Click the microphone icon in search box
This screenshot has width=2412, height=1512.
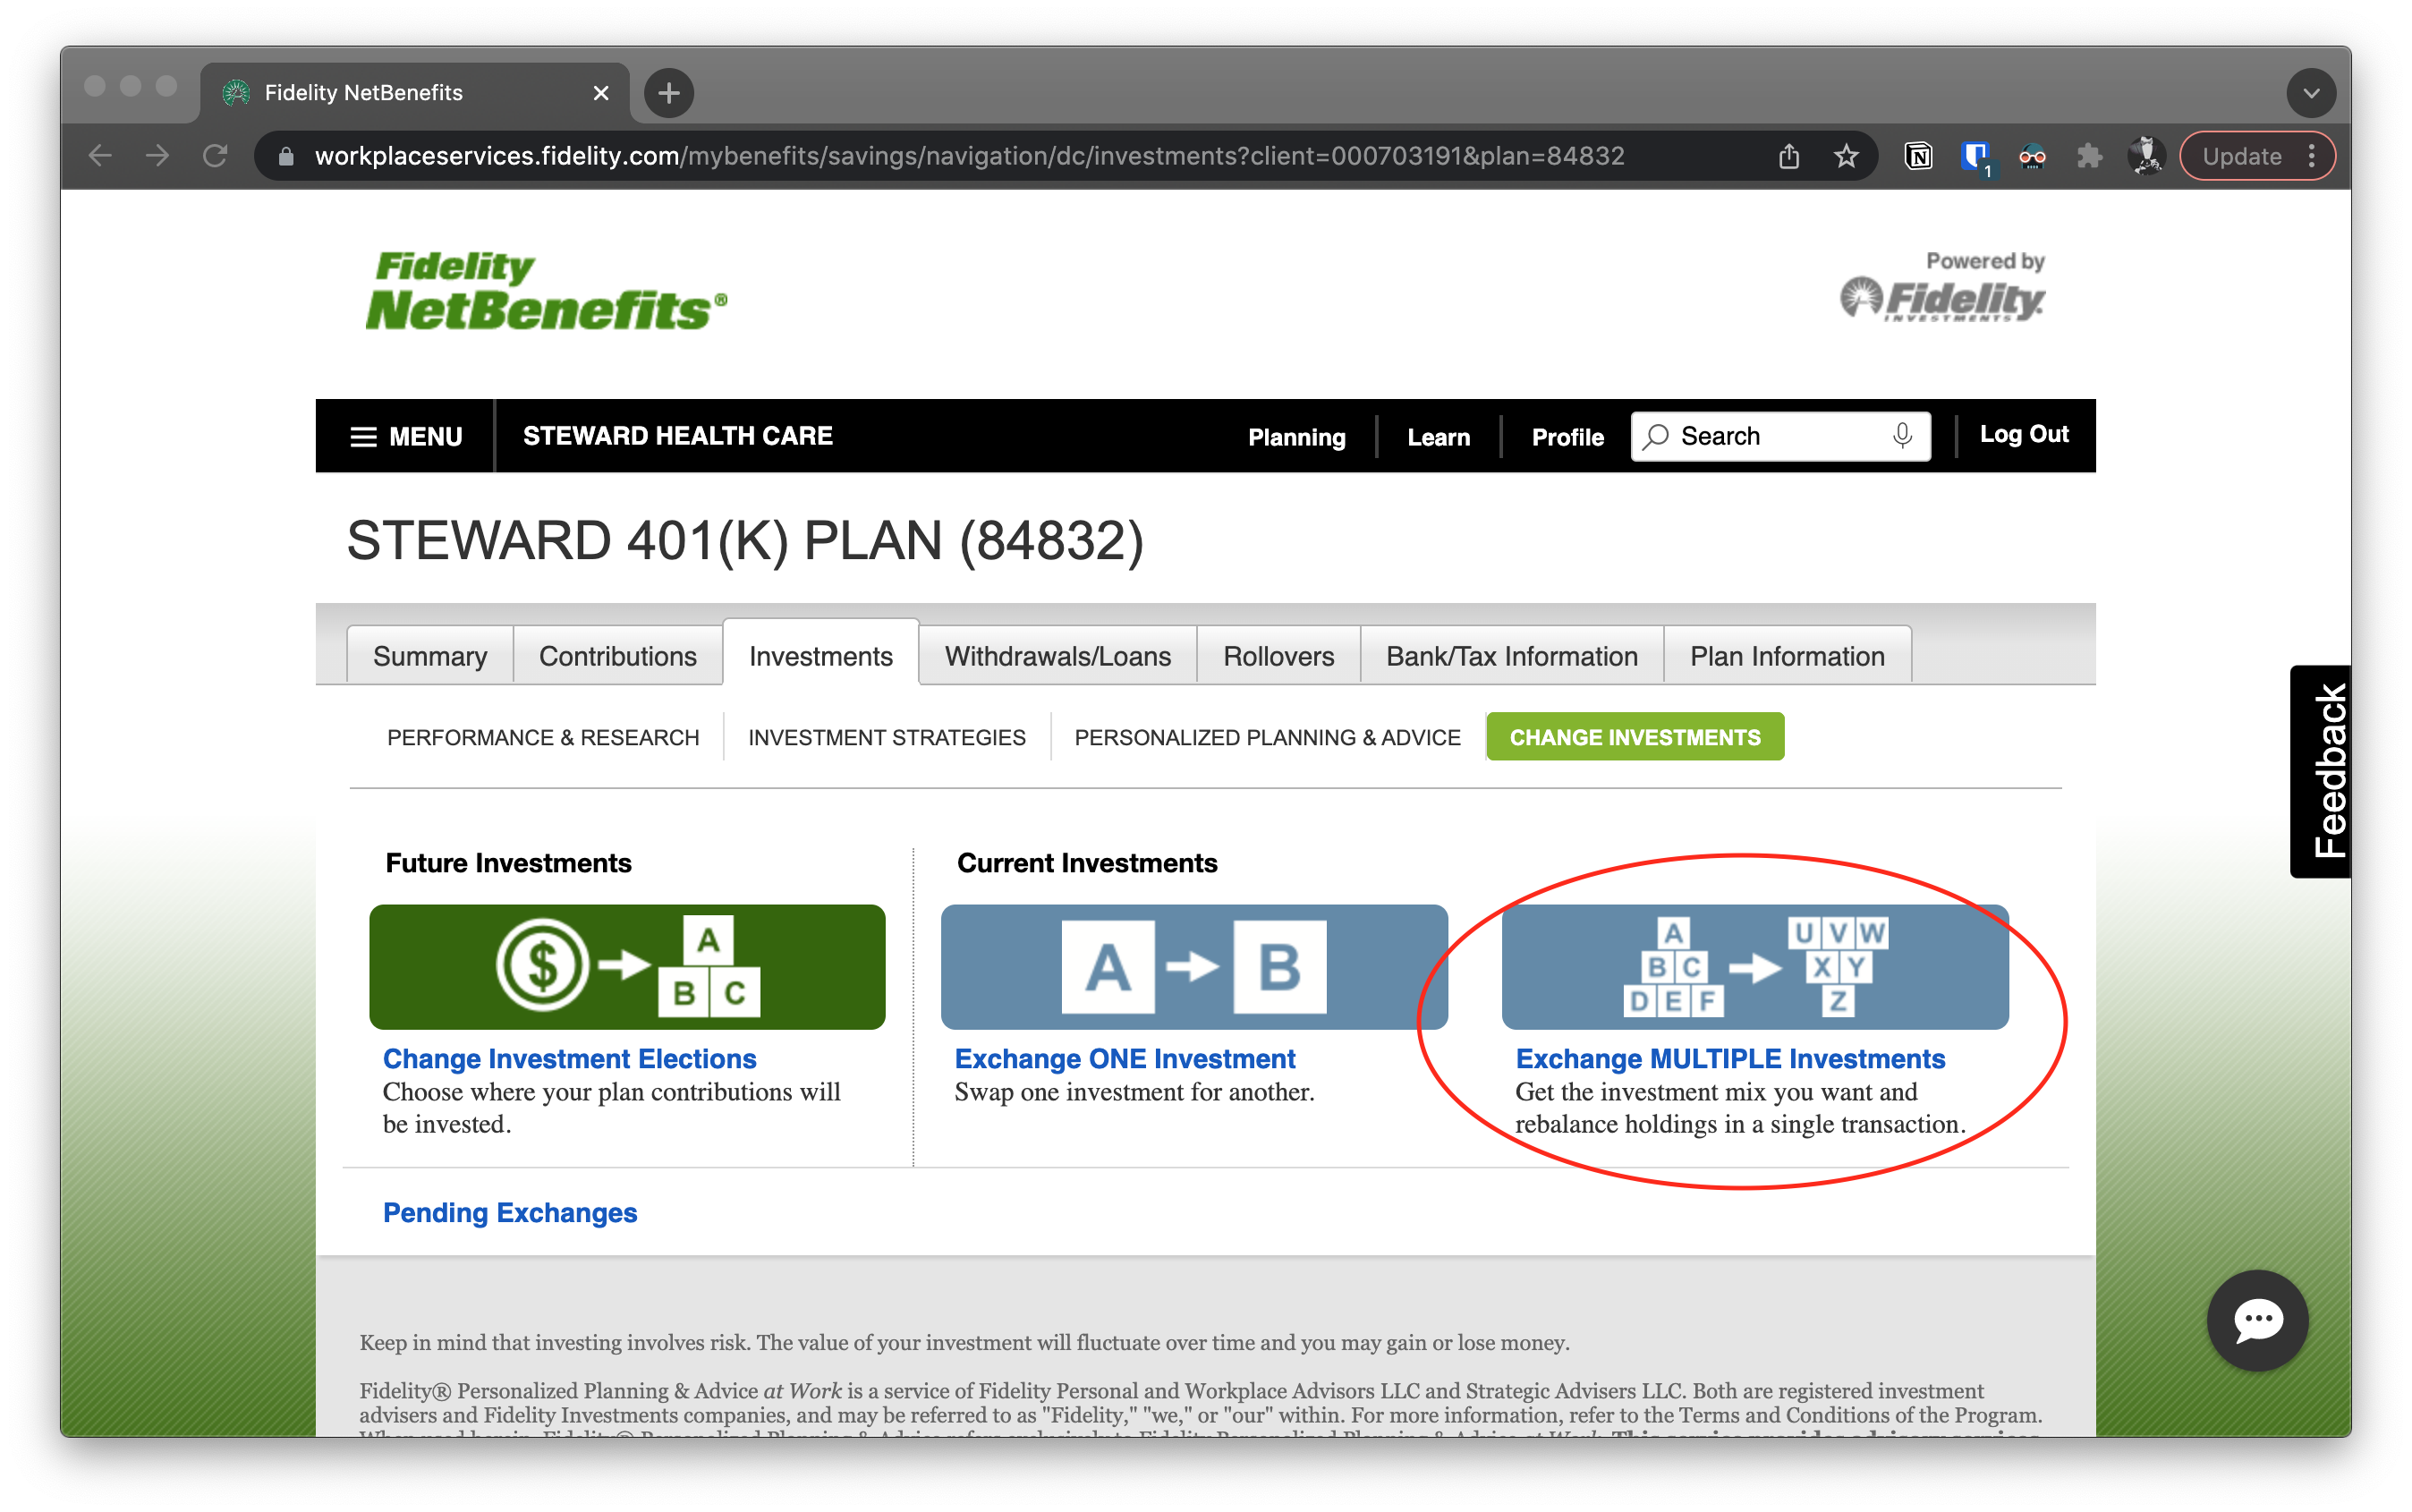click(x=1902, y=436)
